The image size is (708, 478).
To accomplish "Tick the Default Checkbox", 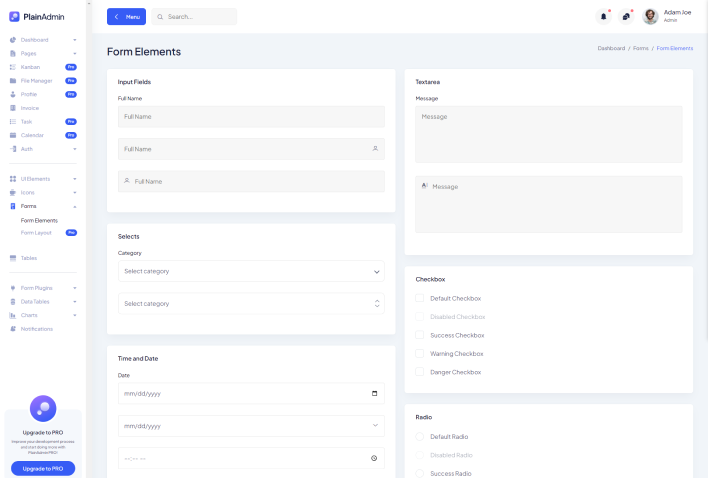I will pyautogui.click(x=420, y=298).
